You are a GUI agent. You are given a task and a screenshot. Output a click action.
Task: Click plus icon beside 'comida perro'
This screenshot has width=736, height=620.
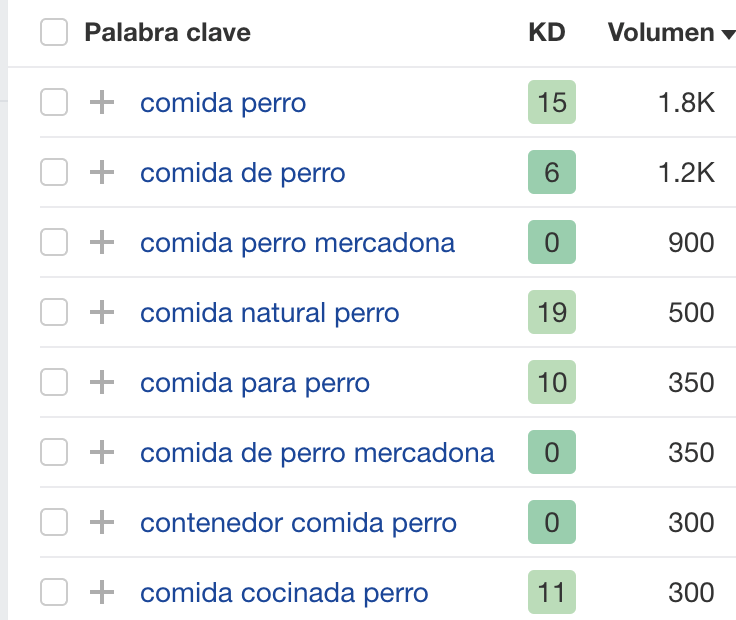click(x=102, y=102)
